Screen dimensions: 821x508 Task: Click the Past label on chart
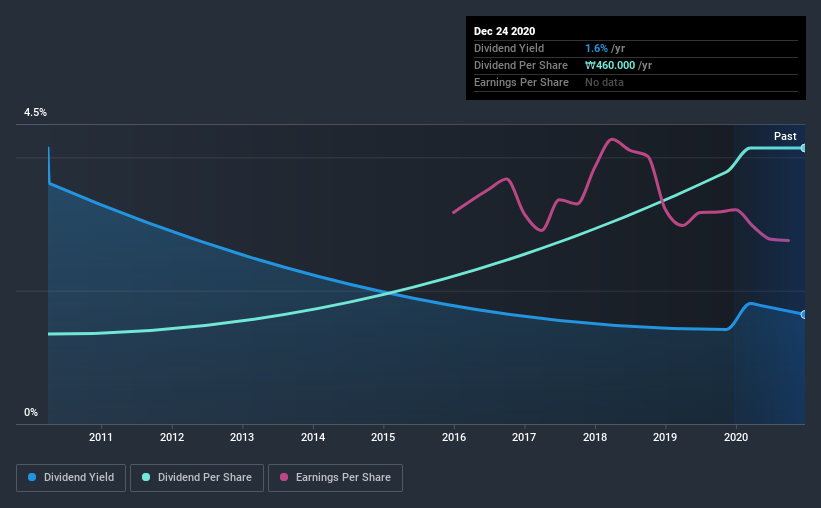click(785, 136)
